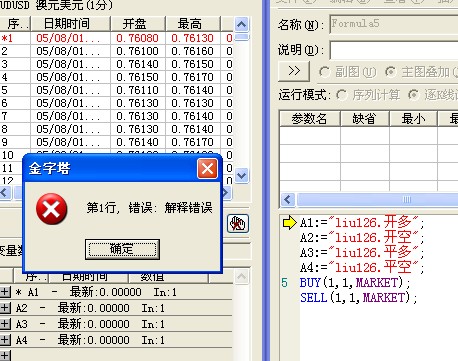
Task: Click the 名称 input field Formula5
Action: tap(394, 24)
